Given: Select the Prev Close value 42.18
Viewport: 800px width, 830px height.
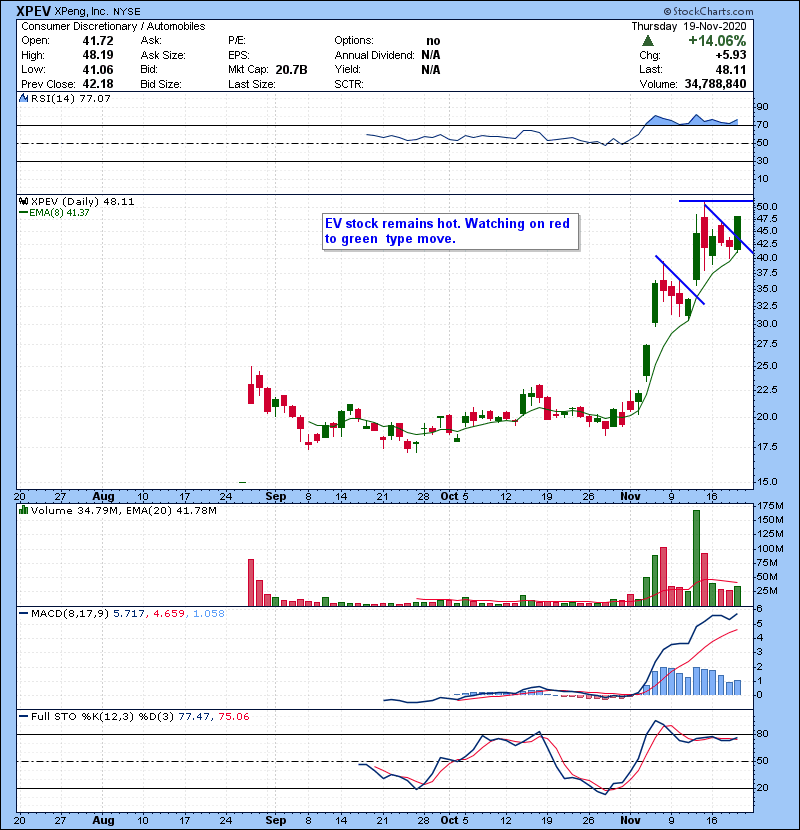Looking at the screenshot, I should tap(98, 84).
